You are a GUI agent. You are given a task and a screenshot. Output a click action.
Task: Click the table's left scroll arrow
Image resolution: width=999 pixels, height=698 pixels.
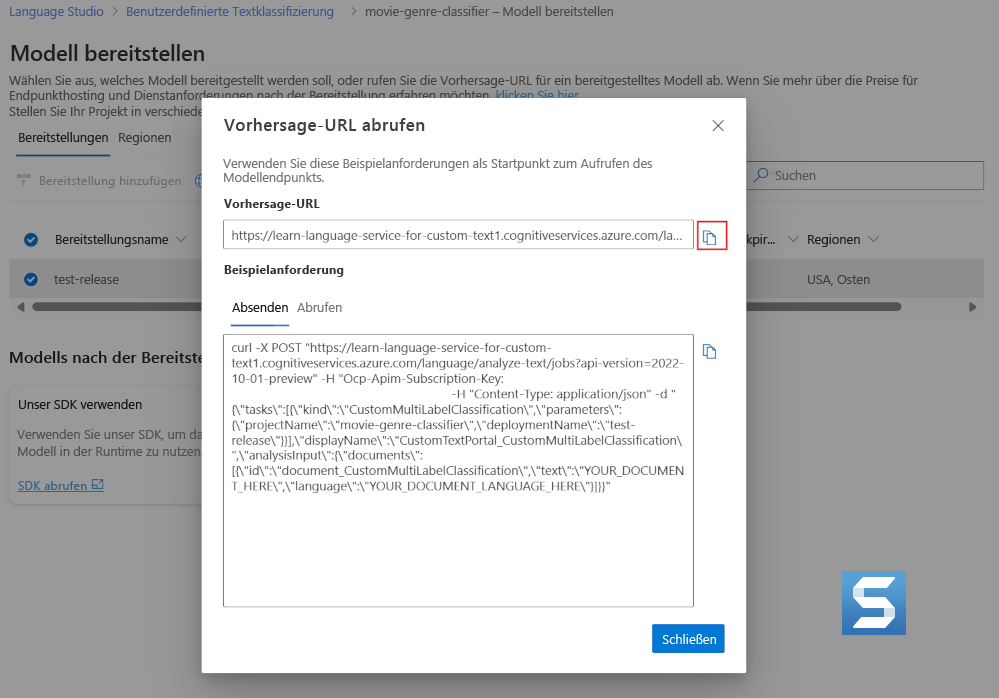click(20, 307)
